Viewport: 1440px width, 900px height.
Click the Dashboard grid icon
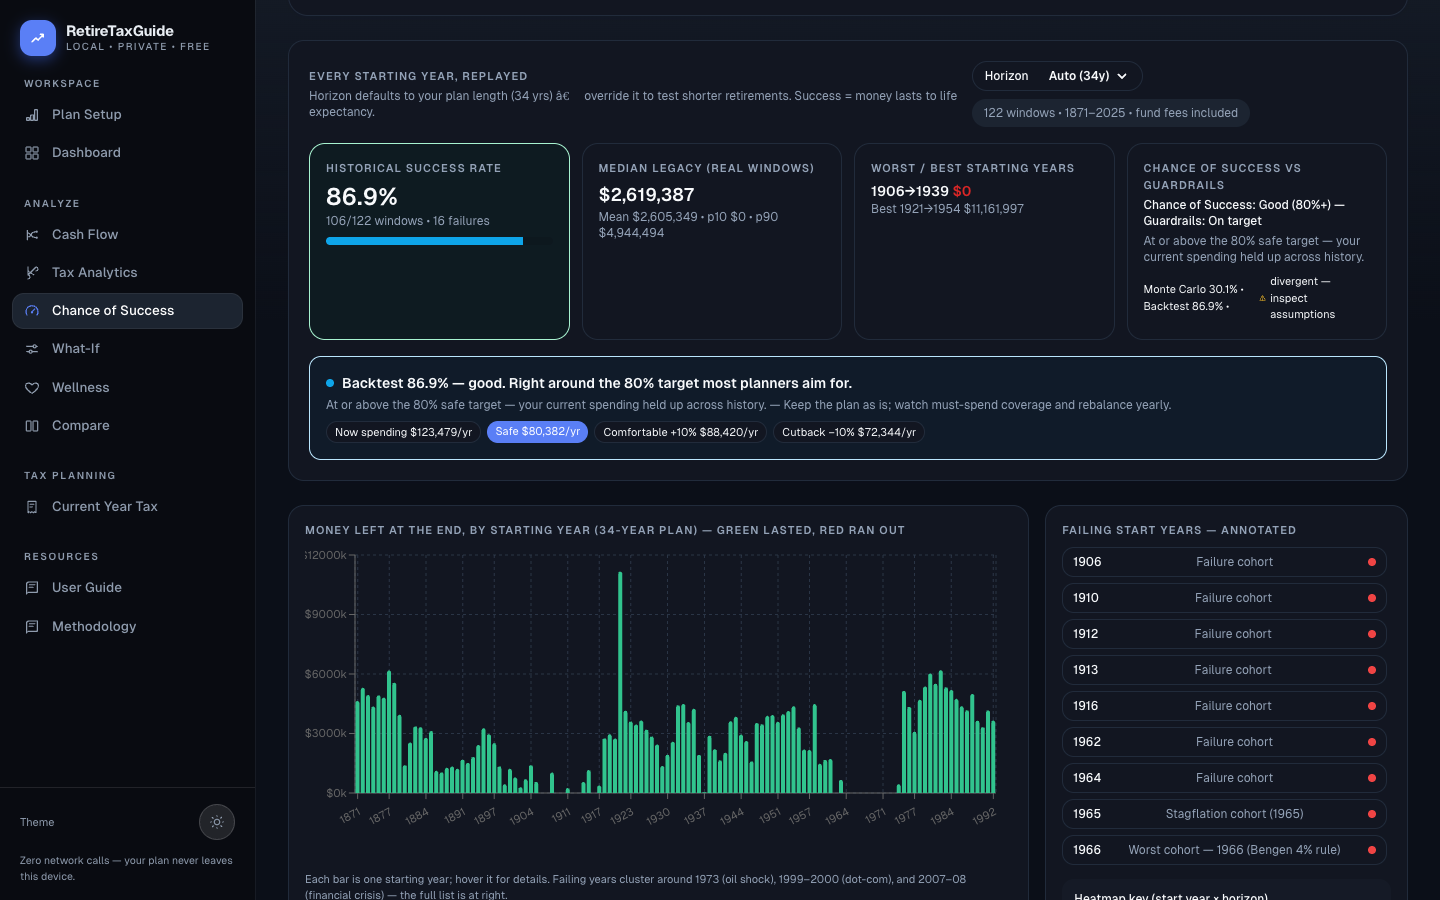(32, 153)
